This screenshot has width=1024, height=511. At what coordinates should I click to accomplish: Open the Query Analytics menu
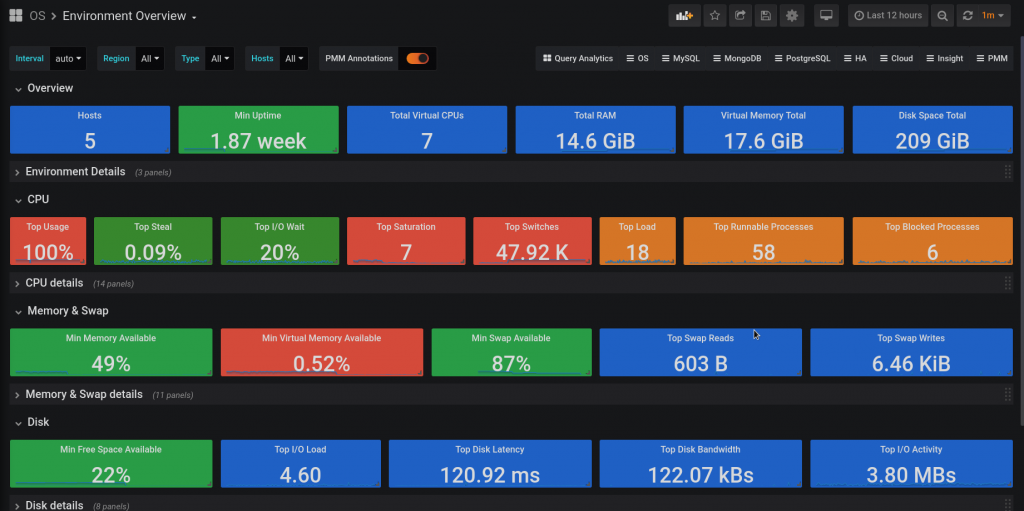tap(577, 58)
